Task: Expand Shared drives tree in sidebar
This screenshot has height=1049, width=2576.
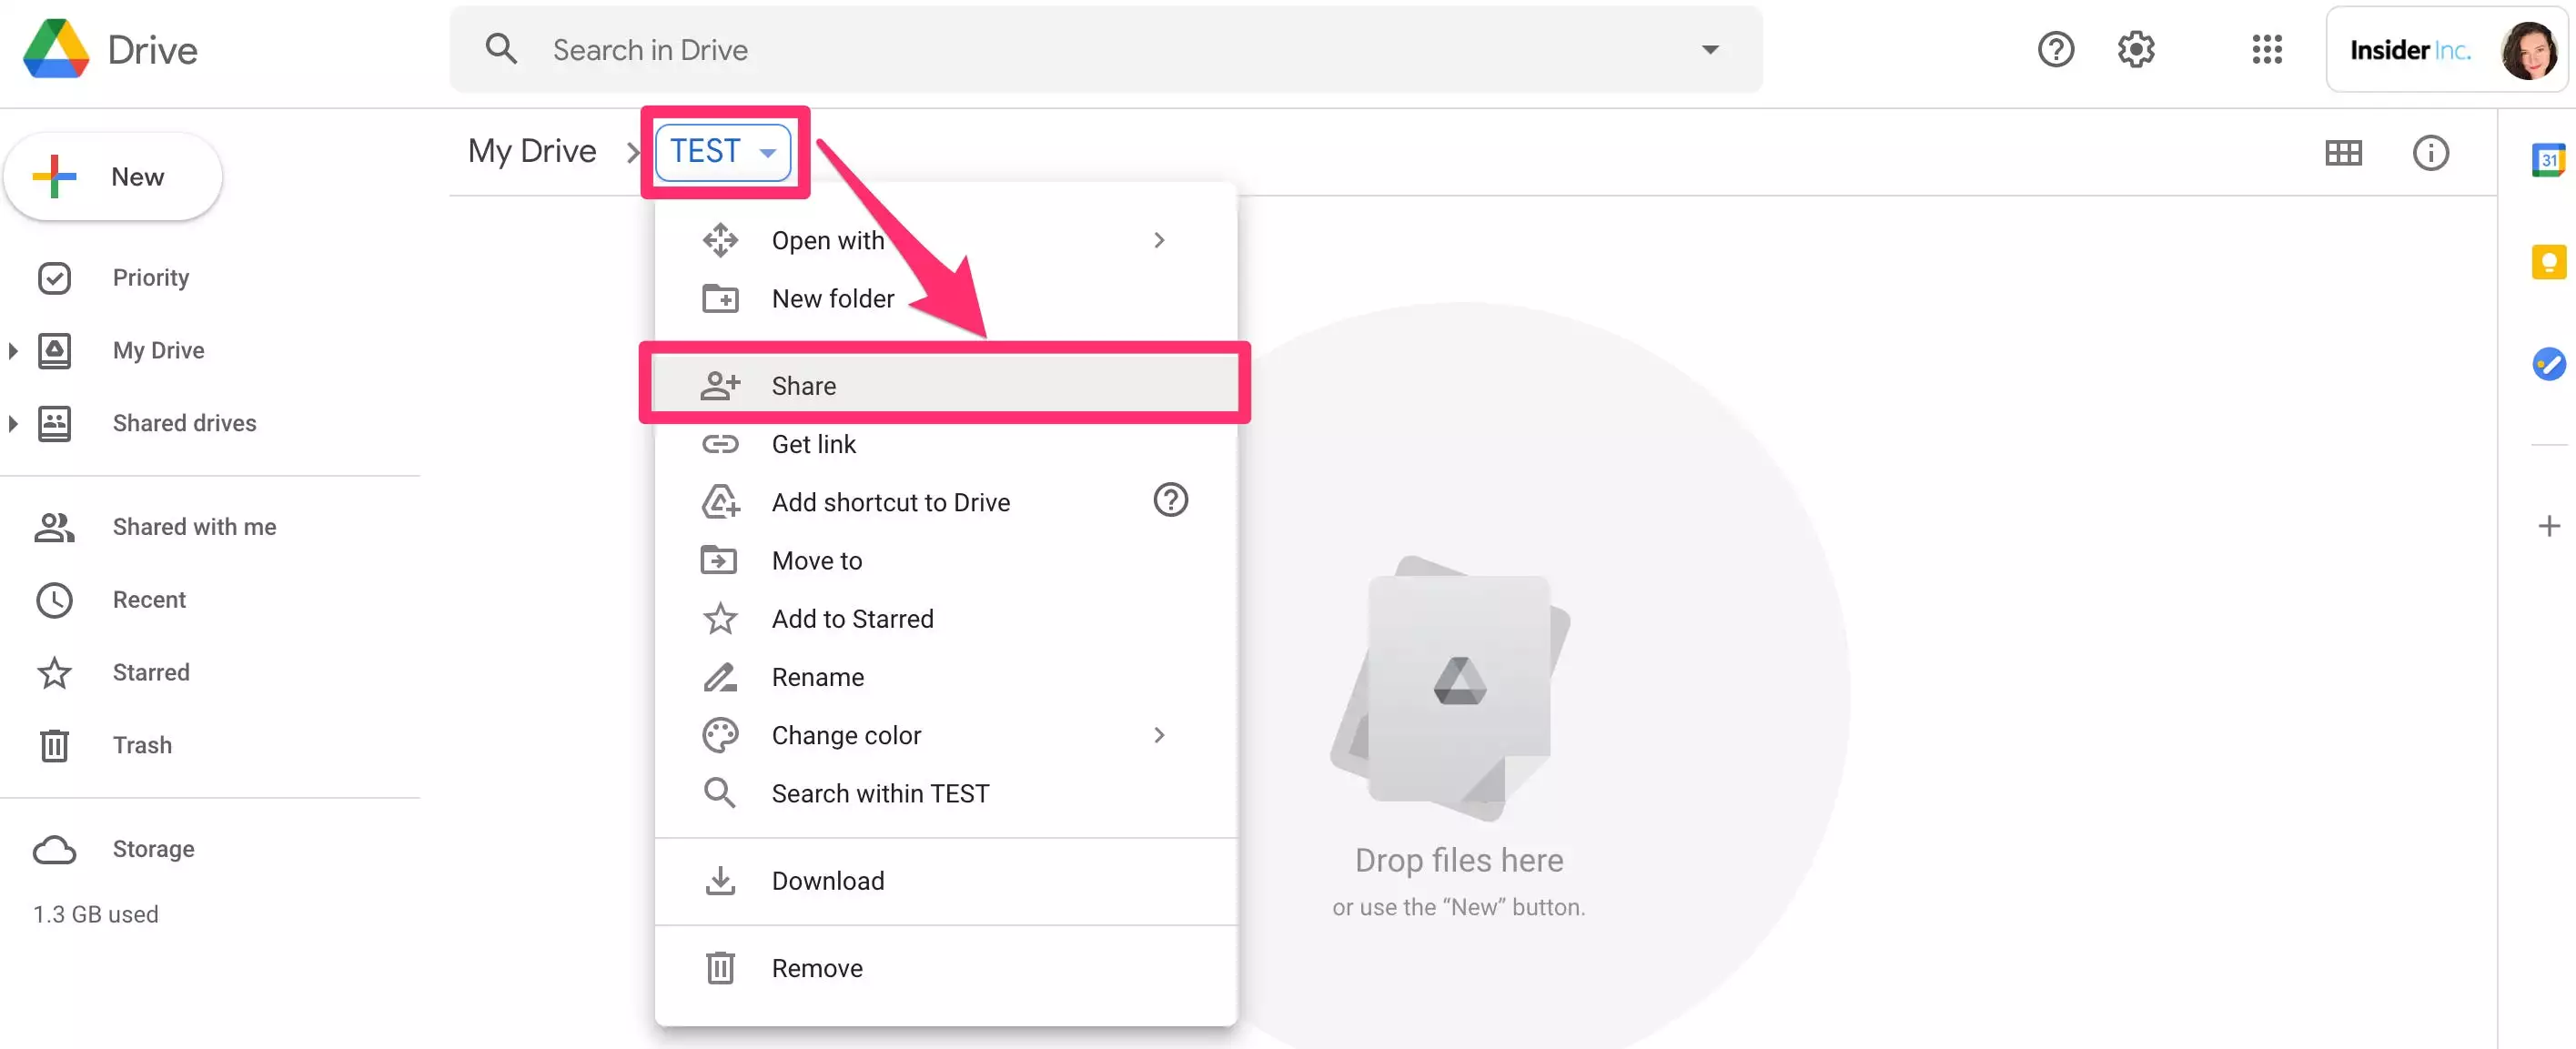Action: [x=13, y=424]
